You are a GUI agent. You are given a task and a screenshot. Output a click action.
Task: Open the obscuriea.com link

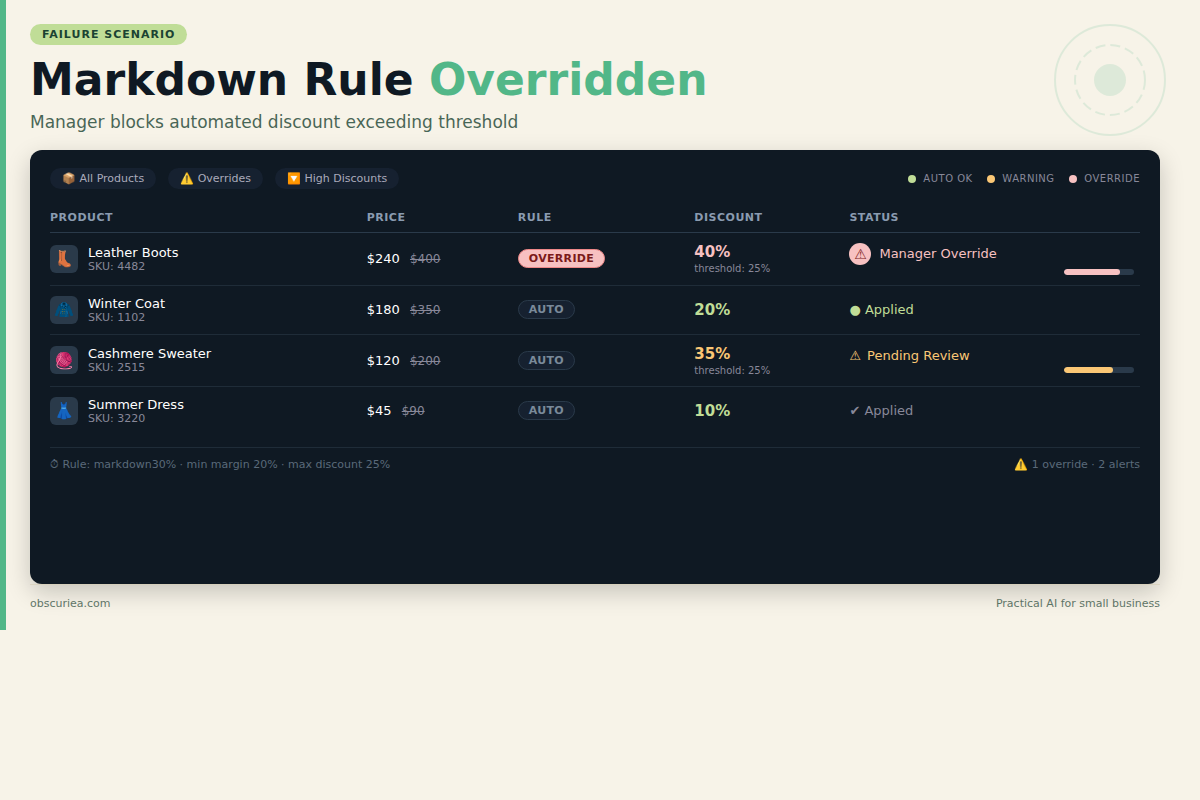click(x=70, y=603)
